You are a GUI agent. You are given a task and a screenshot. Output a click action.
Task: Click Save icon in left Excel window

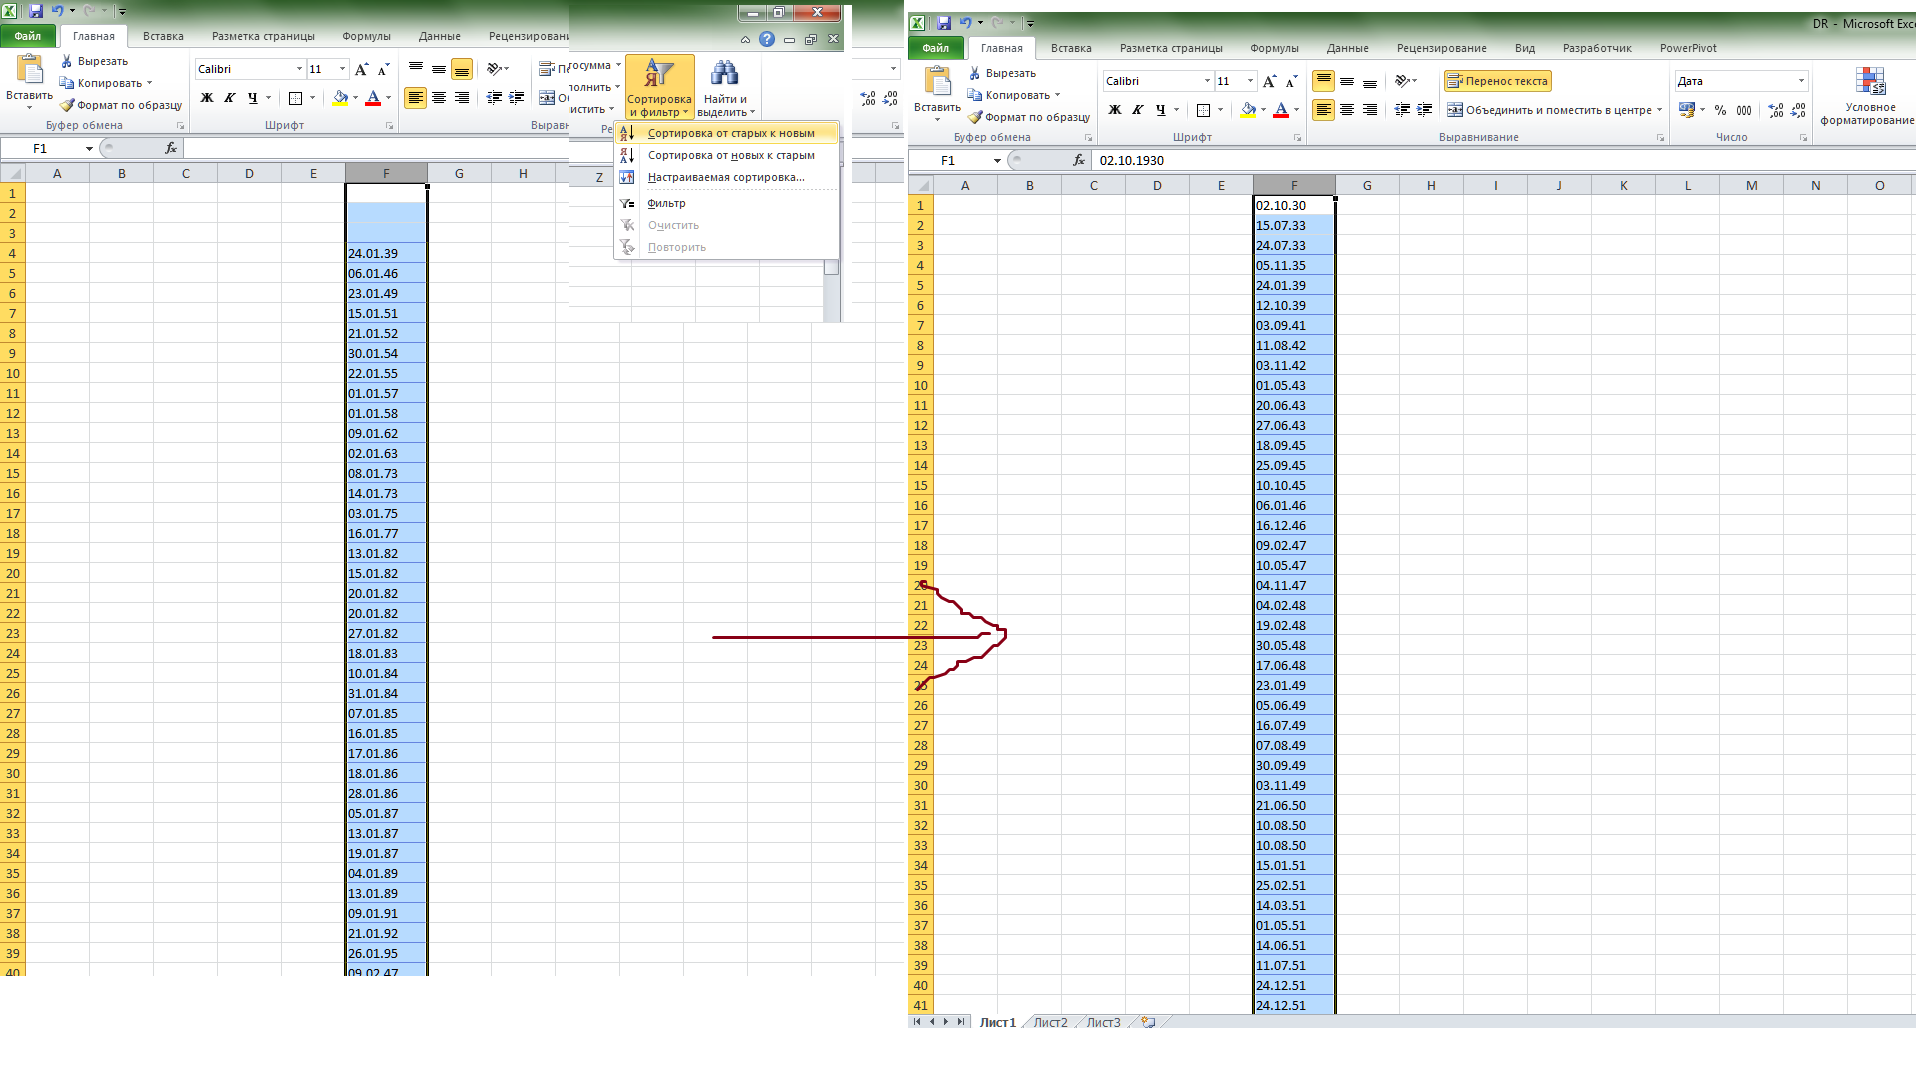point(36,11)
